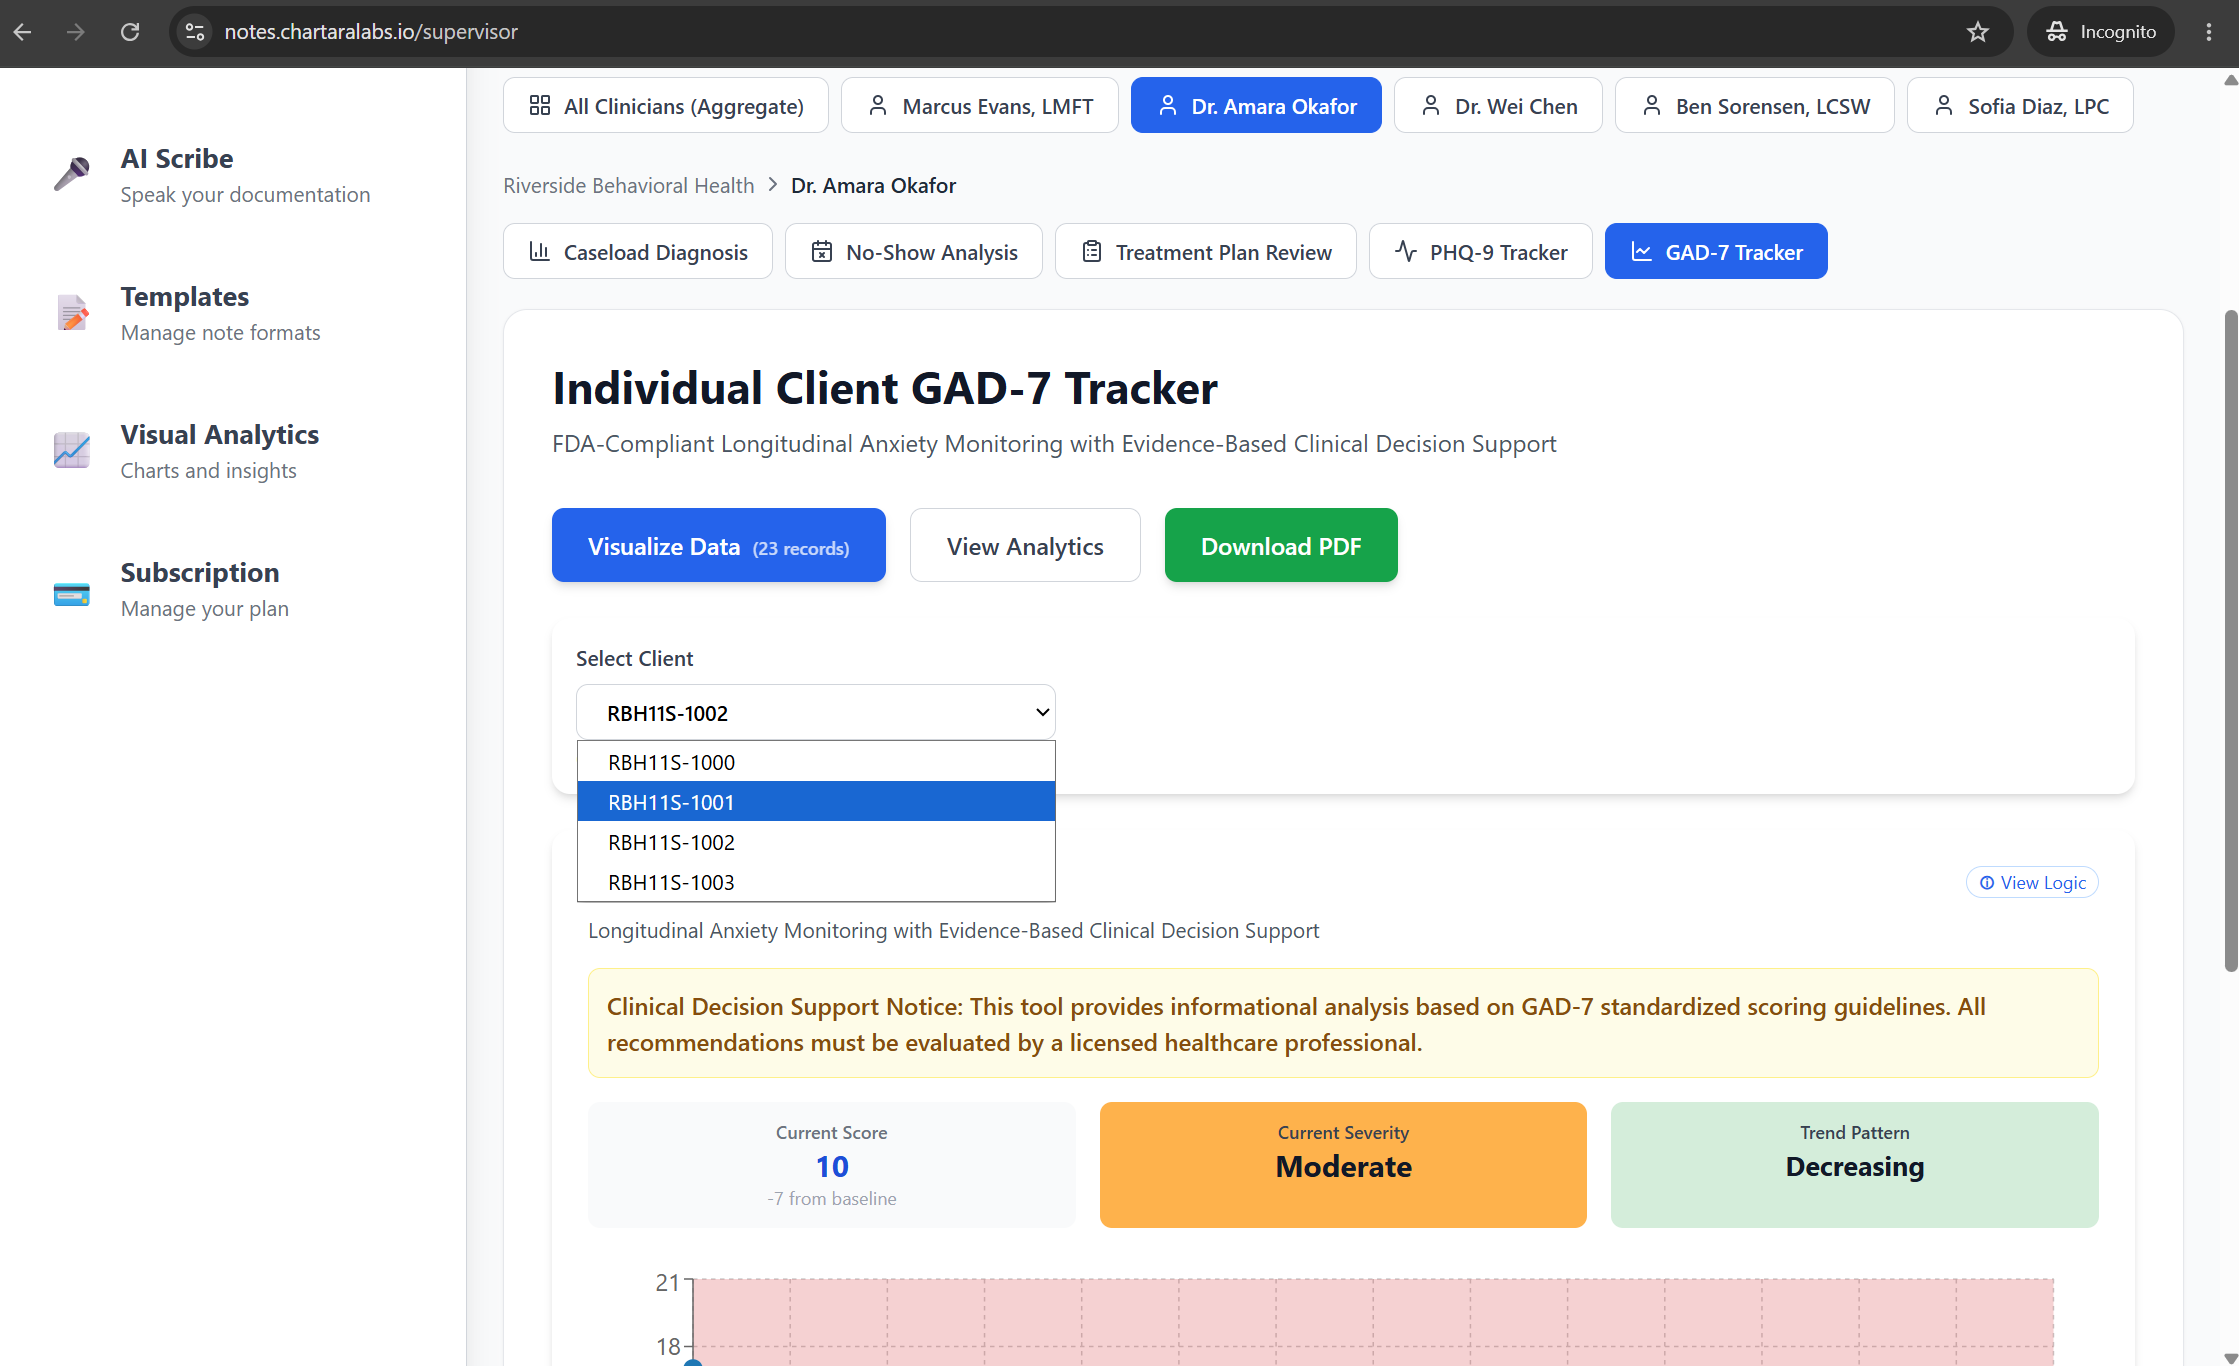Image resolution: width=2239 pixels, height=1366 pixels.
Task: Choose client RBH11S-1000 from the list
Action: pyautogui.click(x=816, y=762)
